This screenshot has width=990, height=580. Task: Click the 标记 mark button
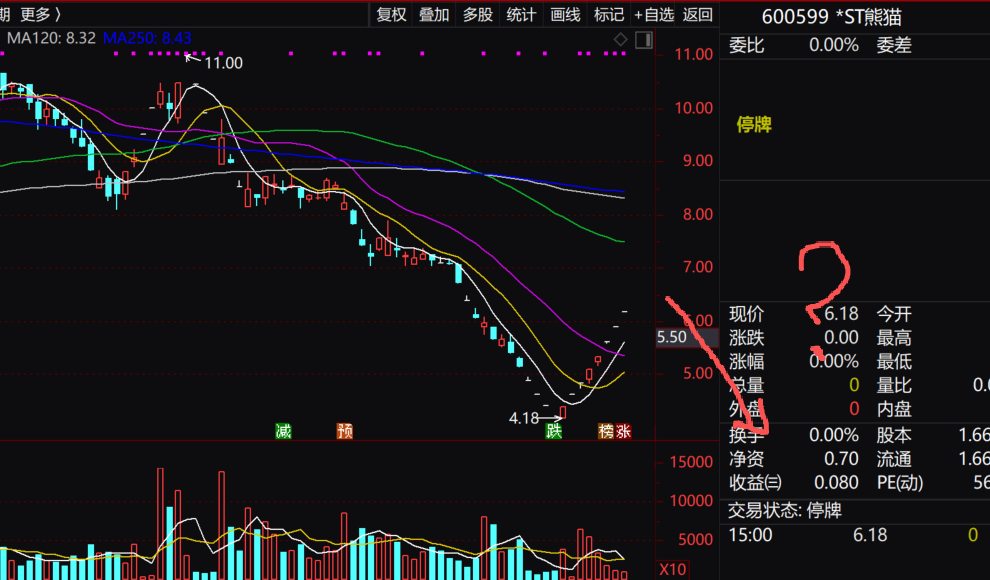(608, 14)
